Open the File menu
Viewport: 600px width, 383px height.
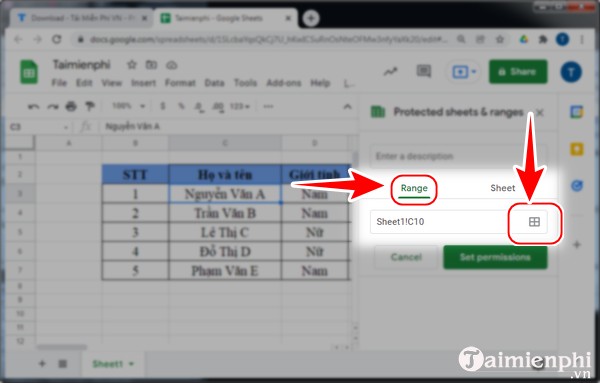click(59, 83)
